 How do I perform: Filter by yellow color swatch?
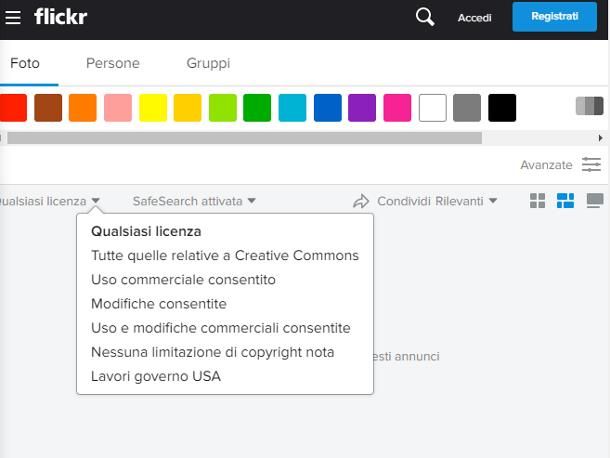153,108
